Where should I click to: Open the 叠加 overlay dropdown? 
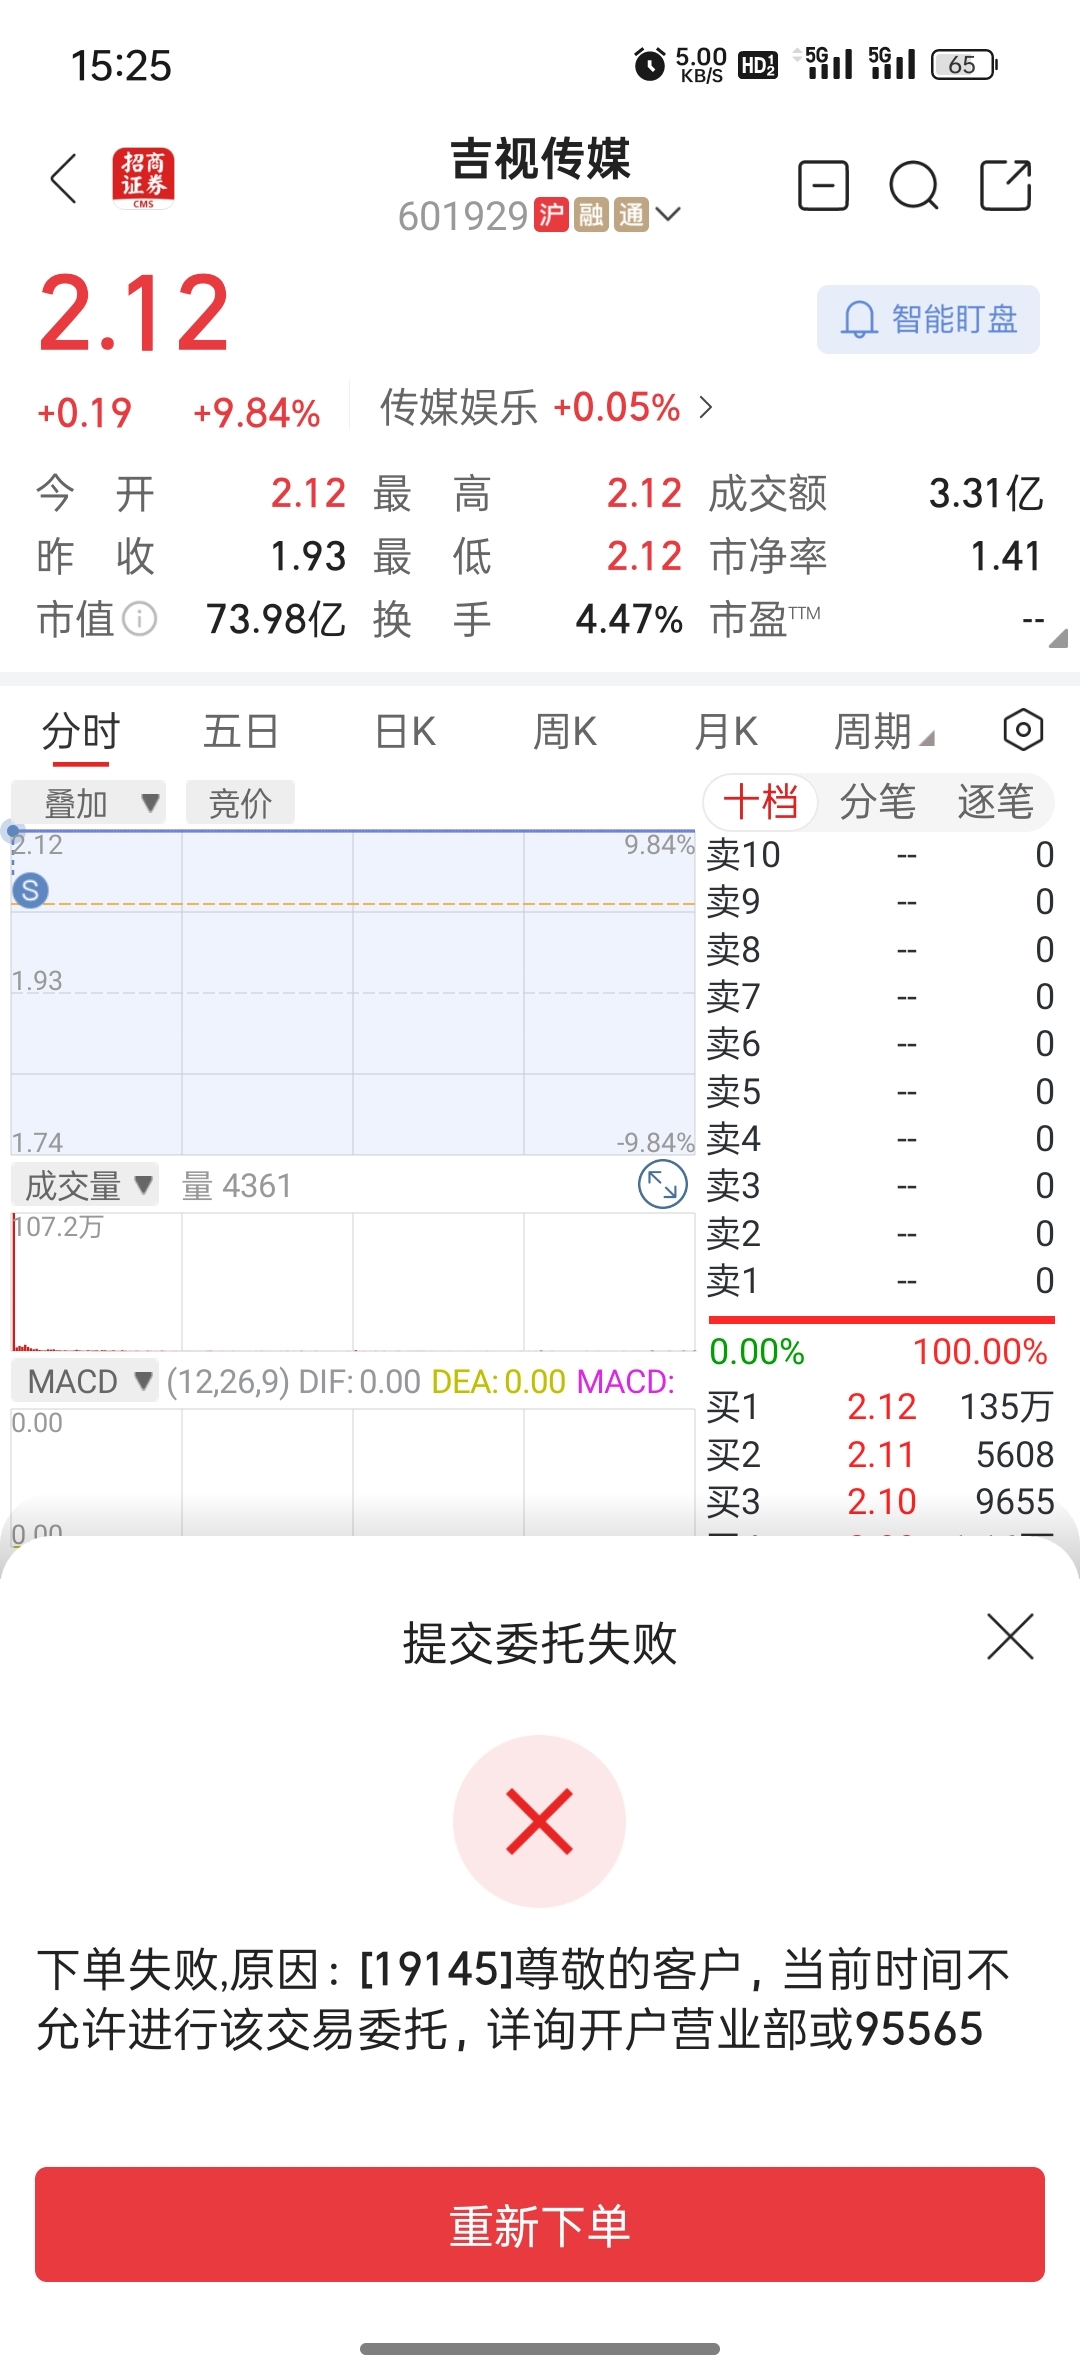(x=88, y=802)
